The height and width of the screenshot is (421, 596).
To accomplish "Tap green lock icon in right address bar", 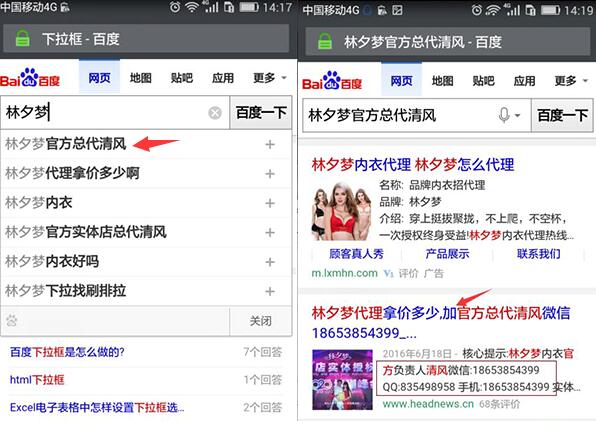I will pos(325,41).
